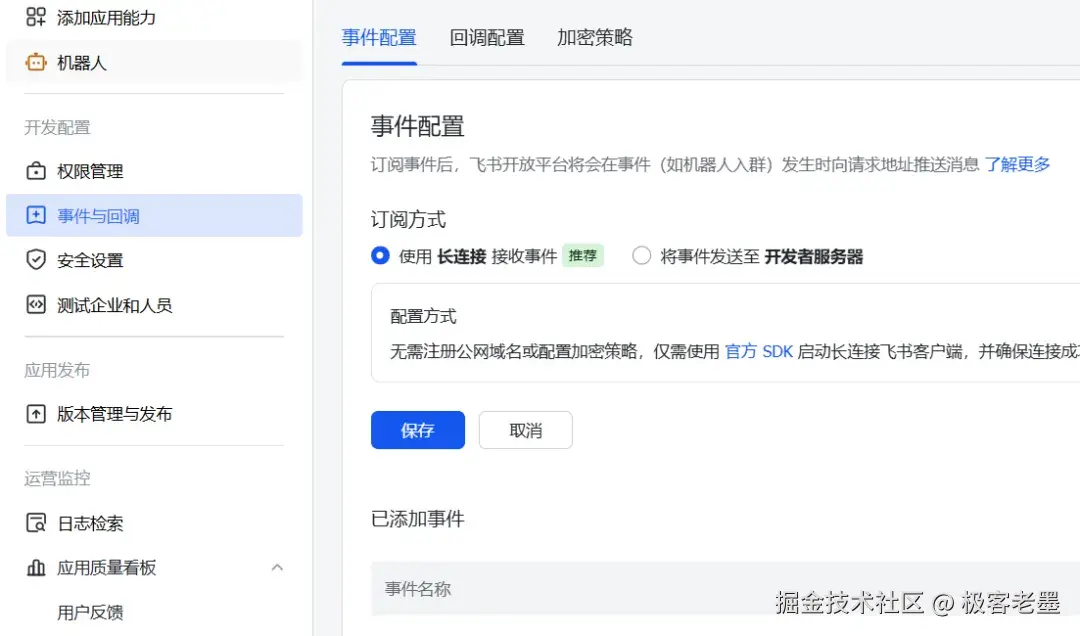Select 使用长连接接收事件 radio option
Screen dimensions: 1080x636
[x=380, y=256]
